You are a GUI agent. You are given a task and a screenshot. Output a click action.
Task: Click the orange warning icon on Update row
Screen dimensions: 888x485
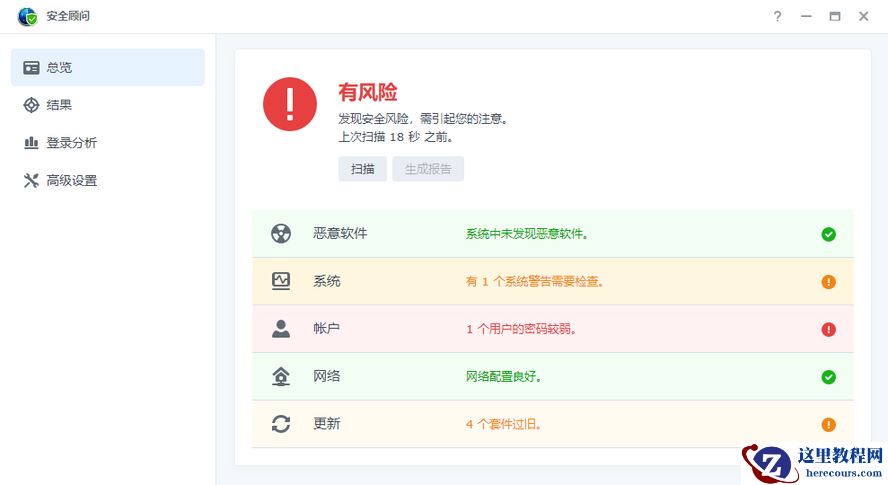[x=828, y=424]
